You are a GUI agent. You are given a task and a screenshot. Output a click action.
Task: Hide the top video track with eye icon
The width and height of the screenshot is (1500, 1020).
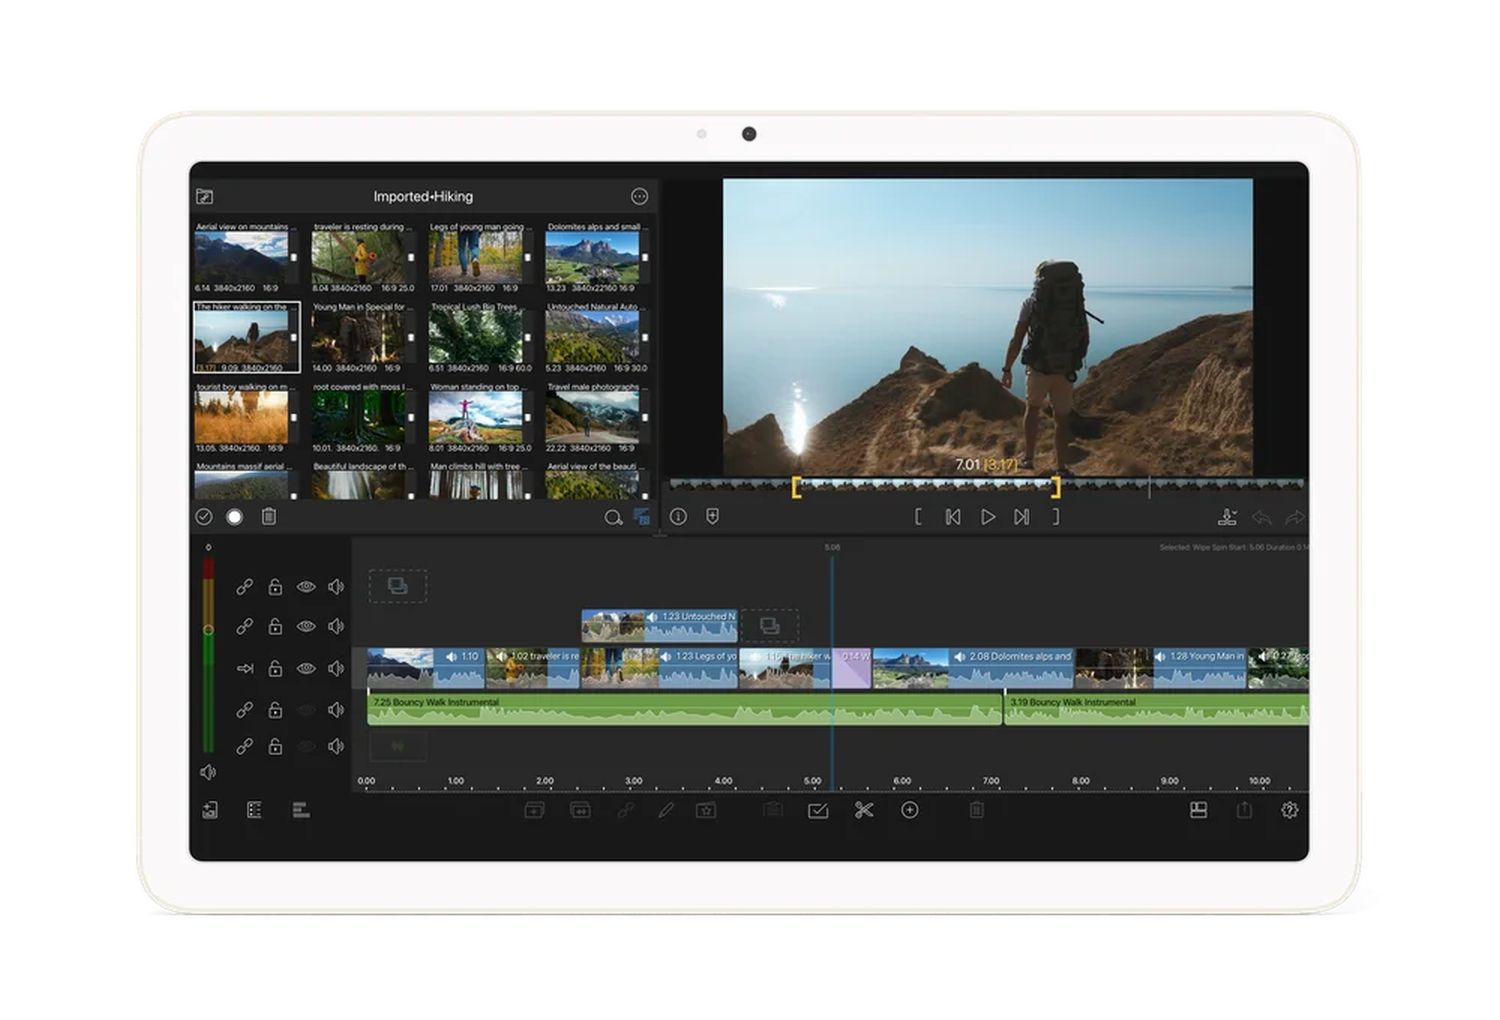coord(306,587)
